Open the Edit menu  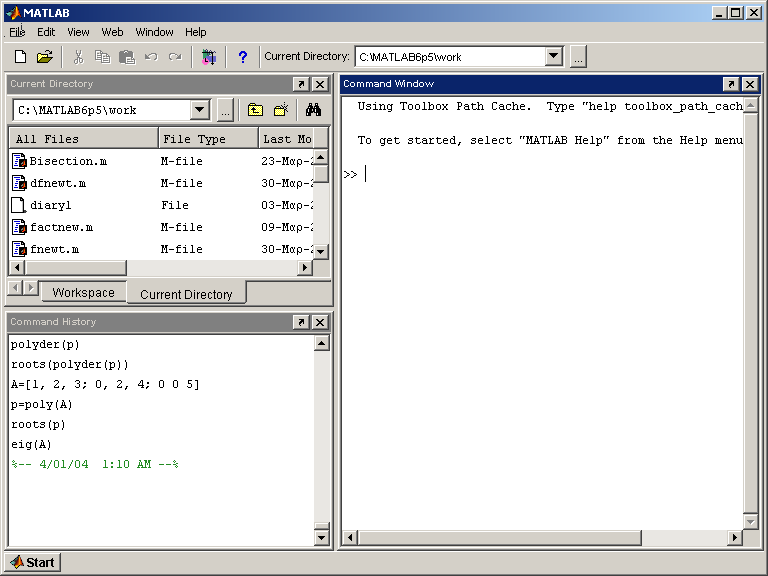(x=46, y=32)
